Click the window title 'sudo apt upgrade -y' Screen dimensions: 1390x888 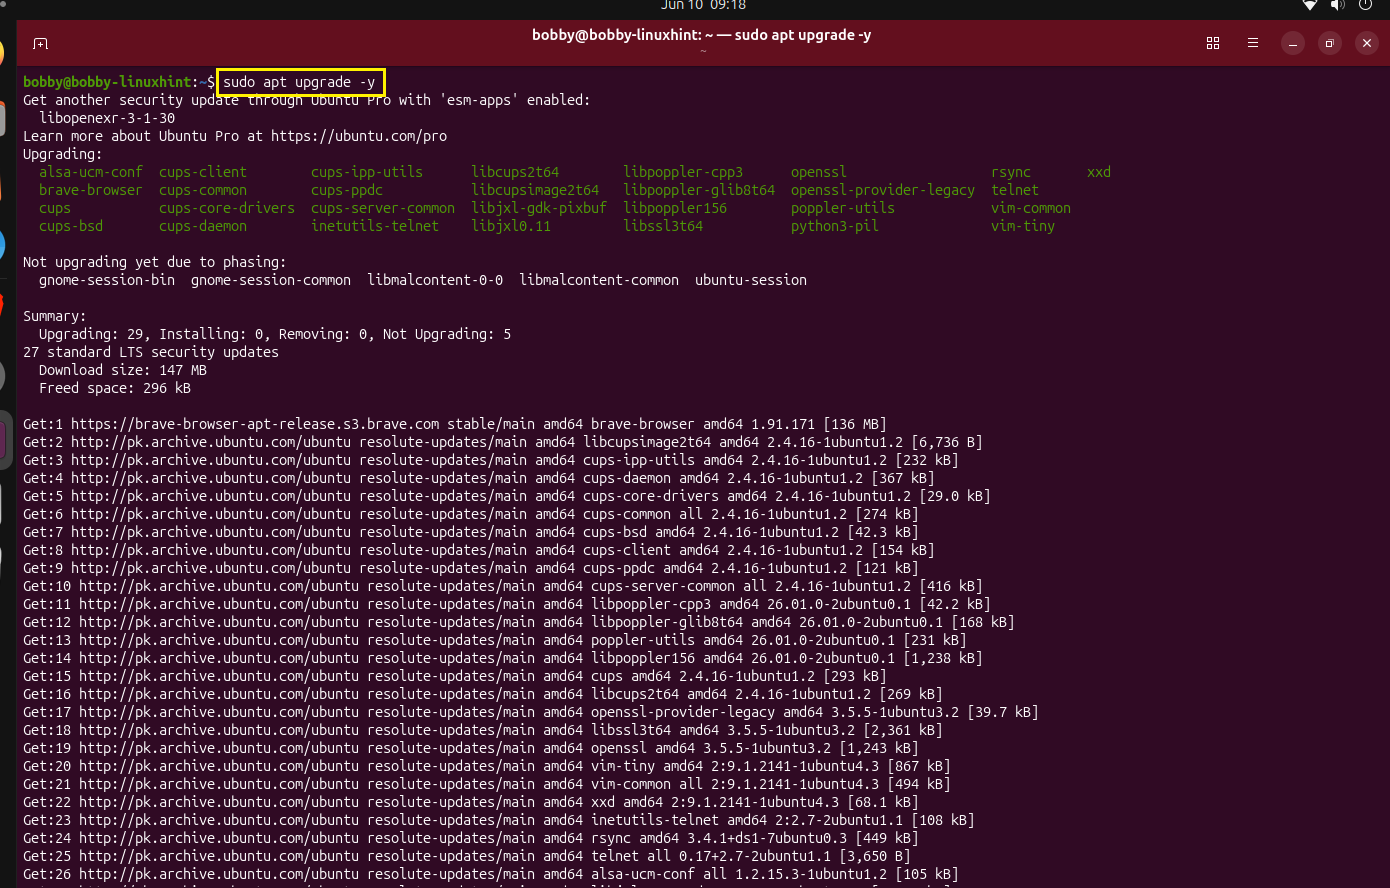[702, 35]
